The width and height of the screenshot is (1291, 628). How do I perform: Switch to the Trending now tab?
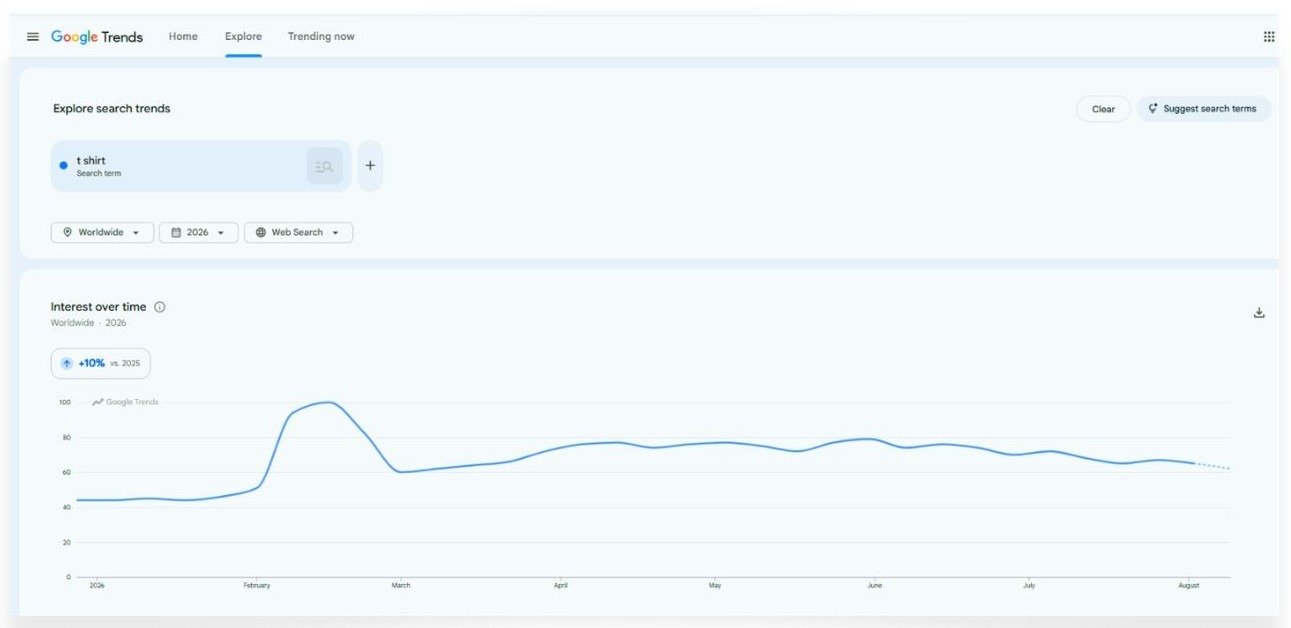tap(321, 37)
